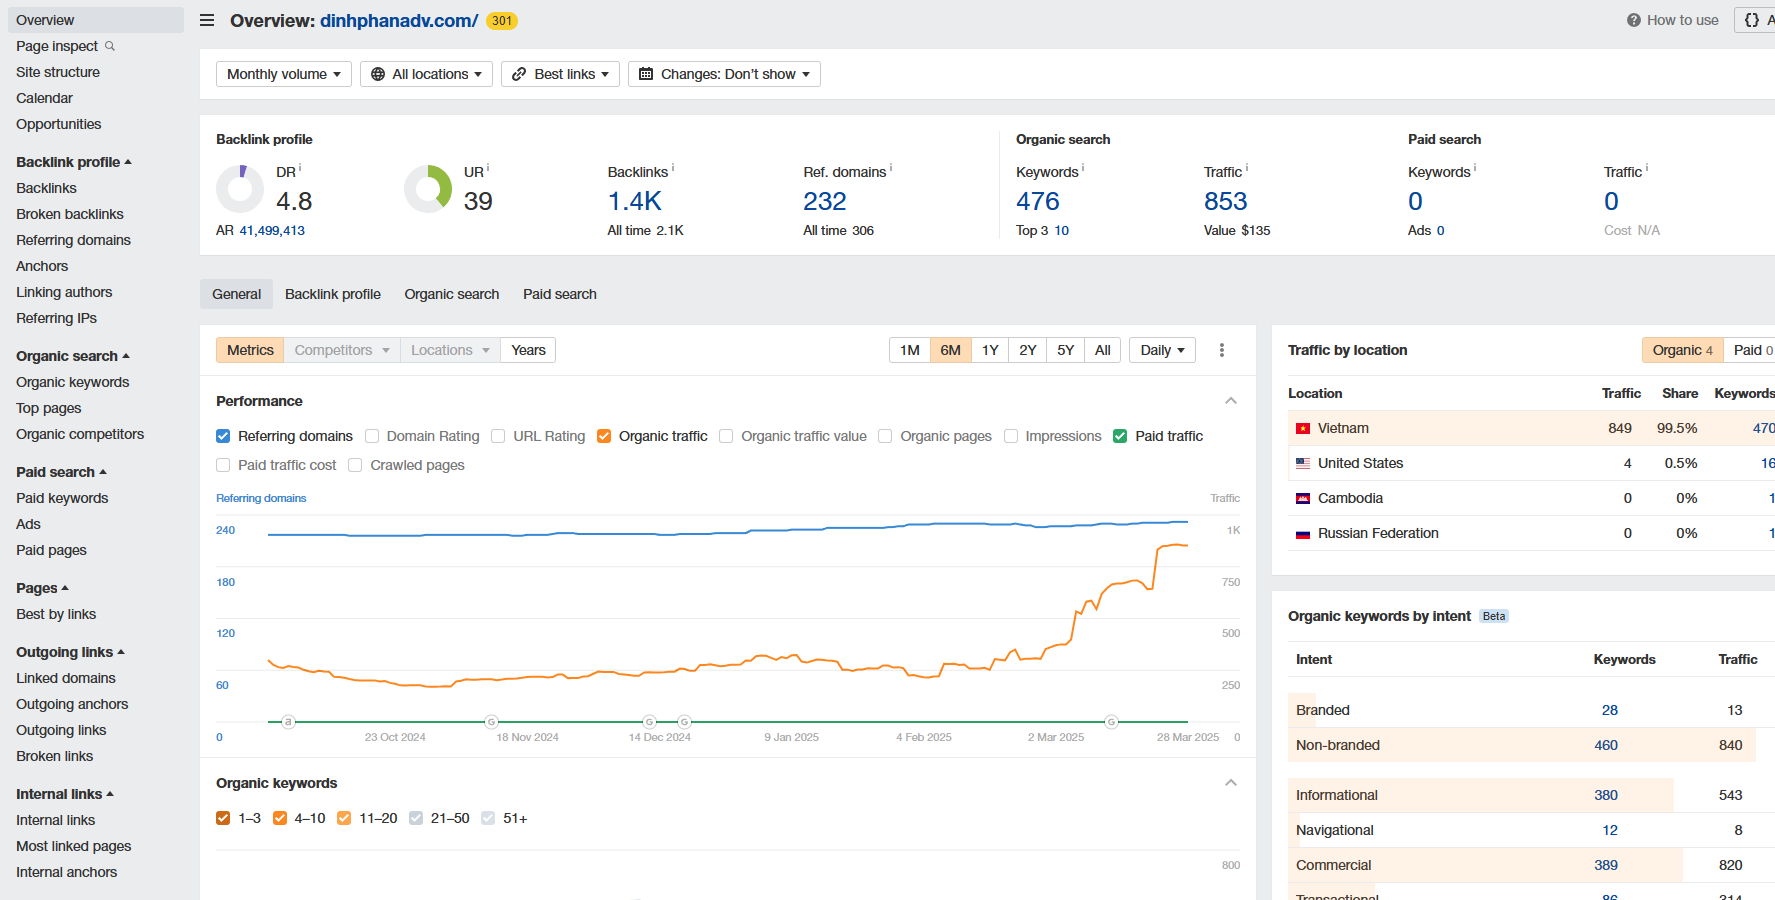Set chart range to 1M
Screen dimensions: 1775x900
[909, 350]
